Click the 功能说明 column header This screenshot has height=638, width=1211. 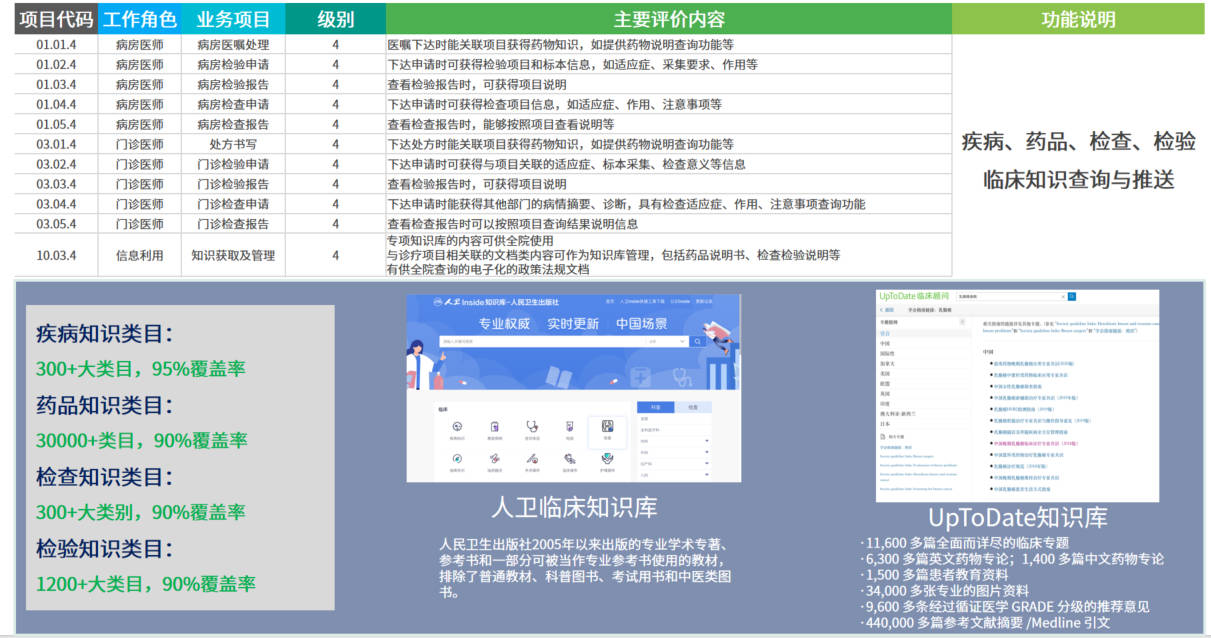pyautogui.click(x=1078, y=19)
